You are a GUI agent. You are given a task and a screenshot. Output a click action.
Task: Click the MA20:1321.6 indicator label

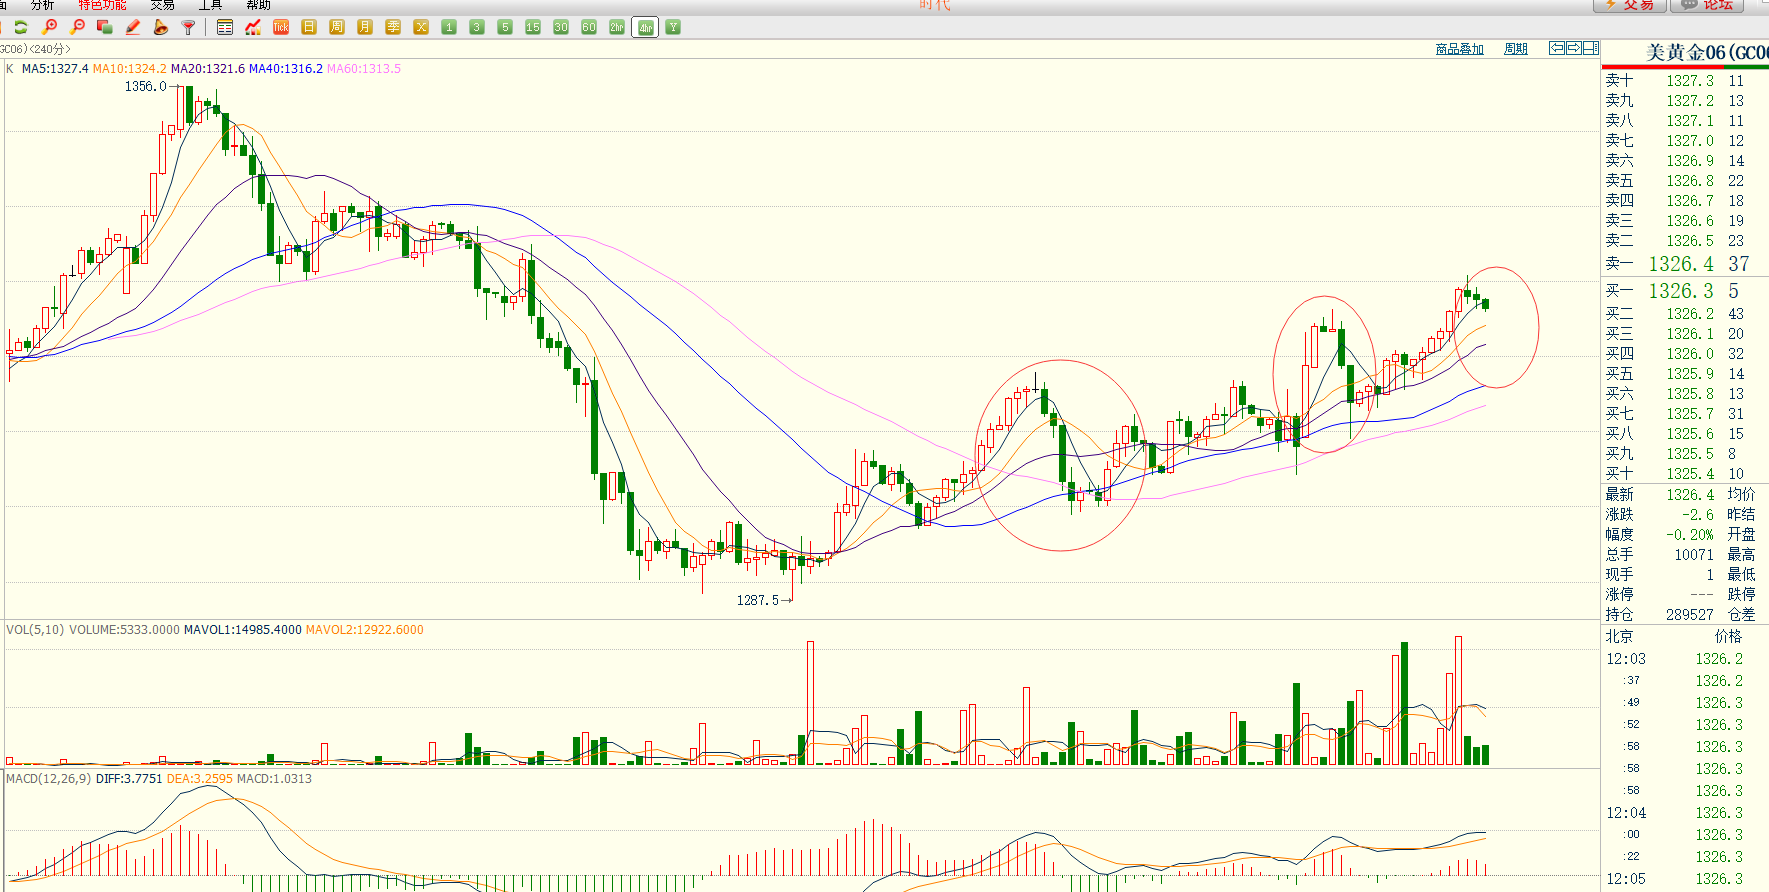[x=208, y=69]
